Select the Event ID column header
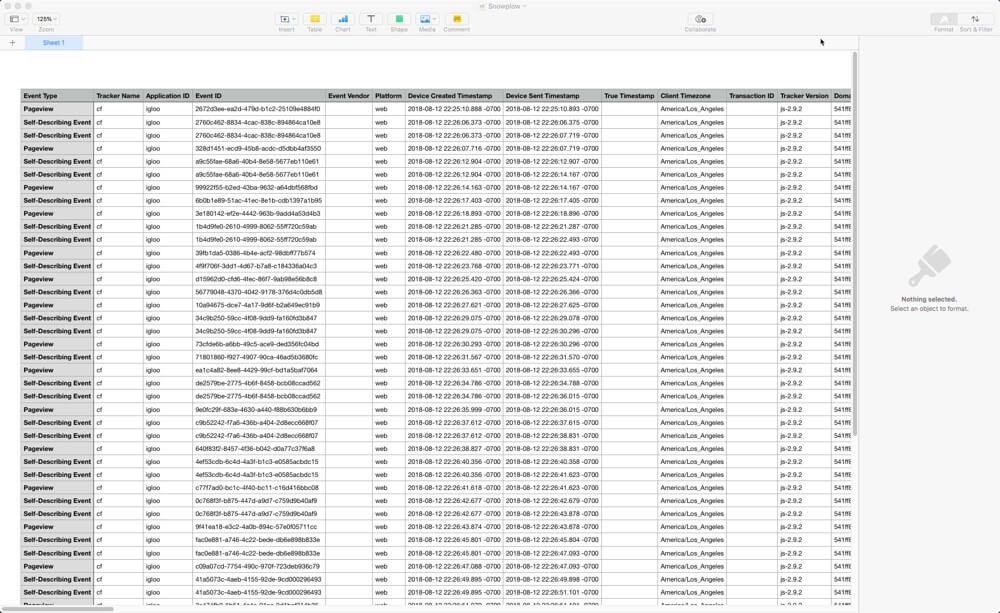 pos(259,96)
